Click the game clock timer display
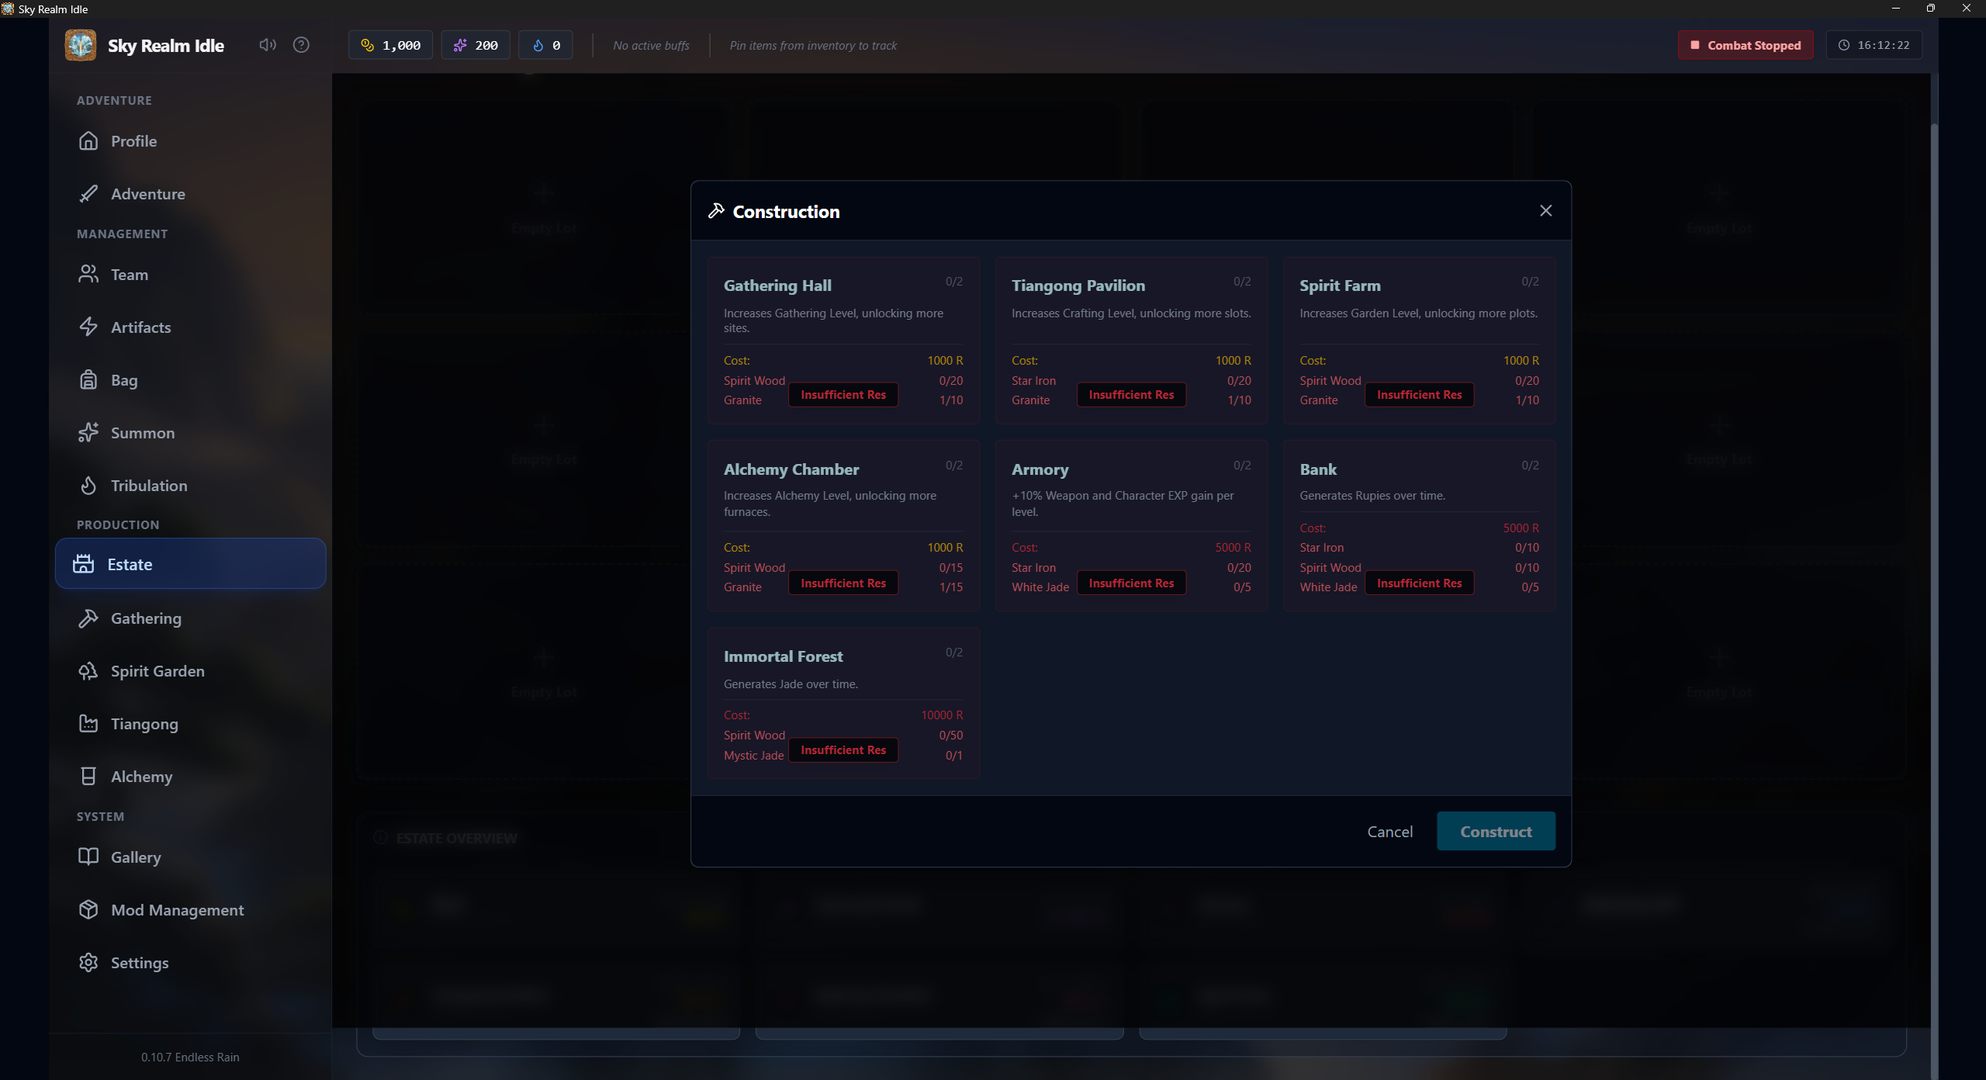 (1873, 45)
